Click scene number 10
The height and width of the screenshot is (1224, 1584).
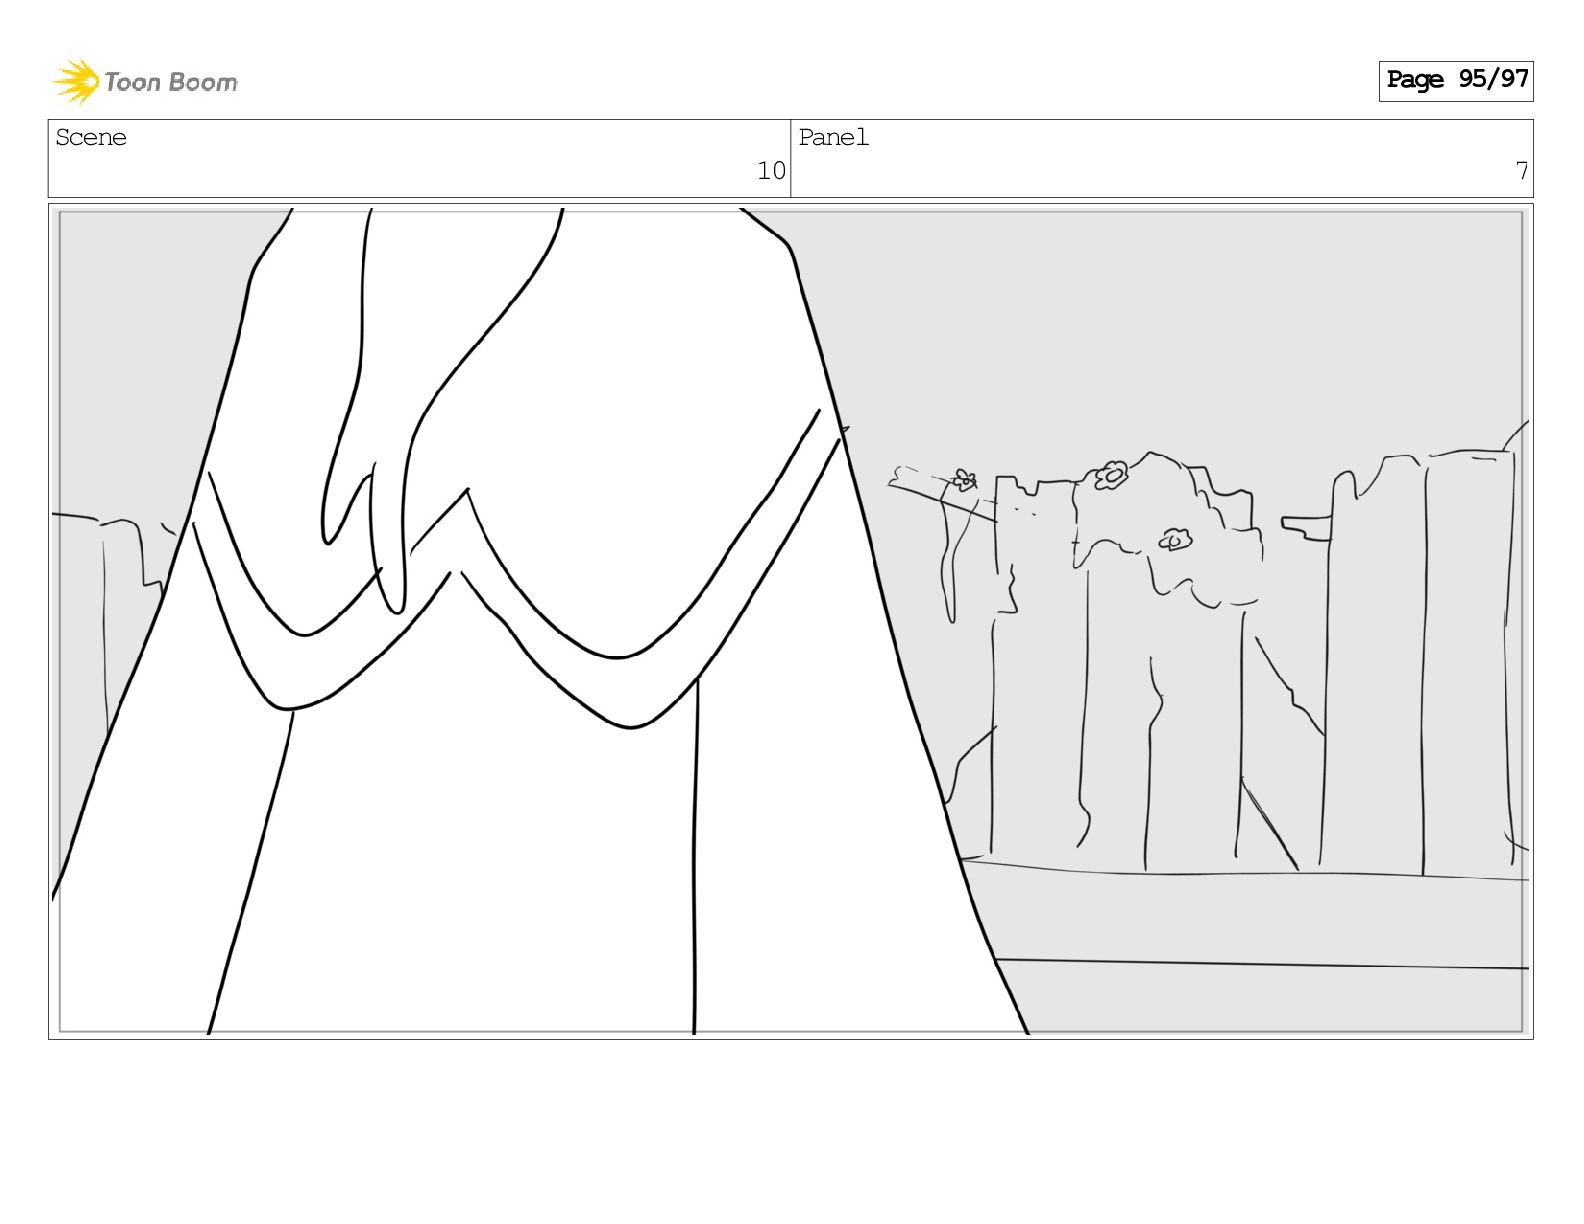tap(771, 171)
